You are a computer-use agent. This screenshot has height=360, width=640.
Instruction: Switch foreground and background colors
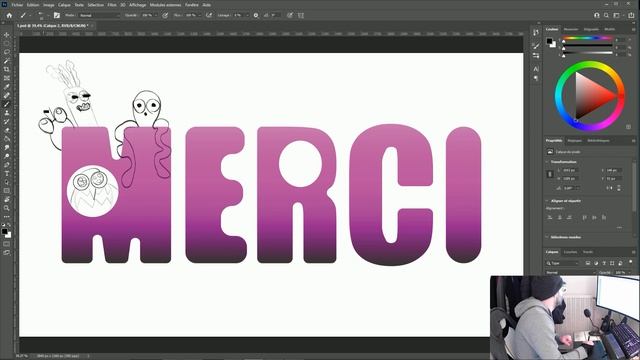point(9,225)
